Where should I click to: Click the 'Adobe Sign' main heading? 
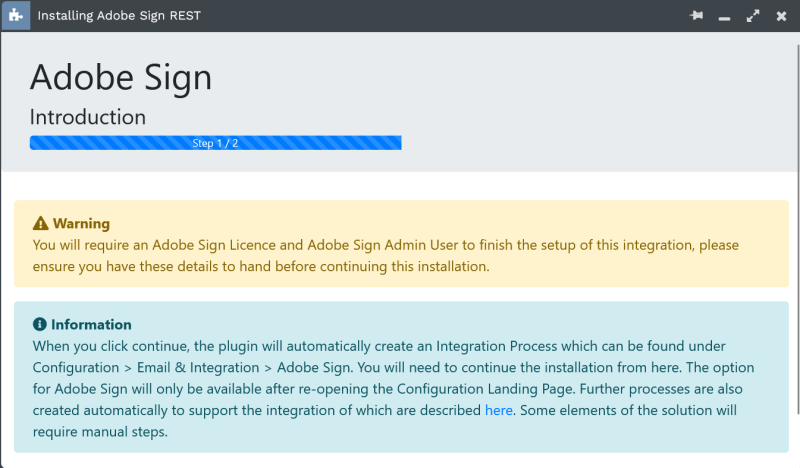point(120,78)
